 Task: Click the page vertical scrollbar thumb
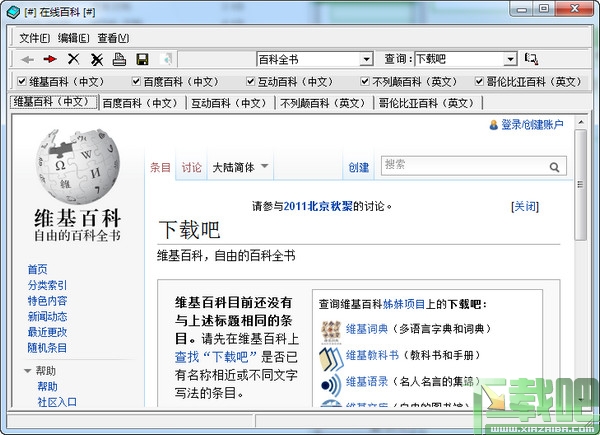[580, 185]
